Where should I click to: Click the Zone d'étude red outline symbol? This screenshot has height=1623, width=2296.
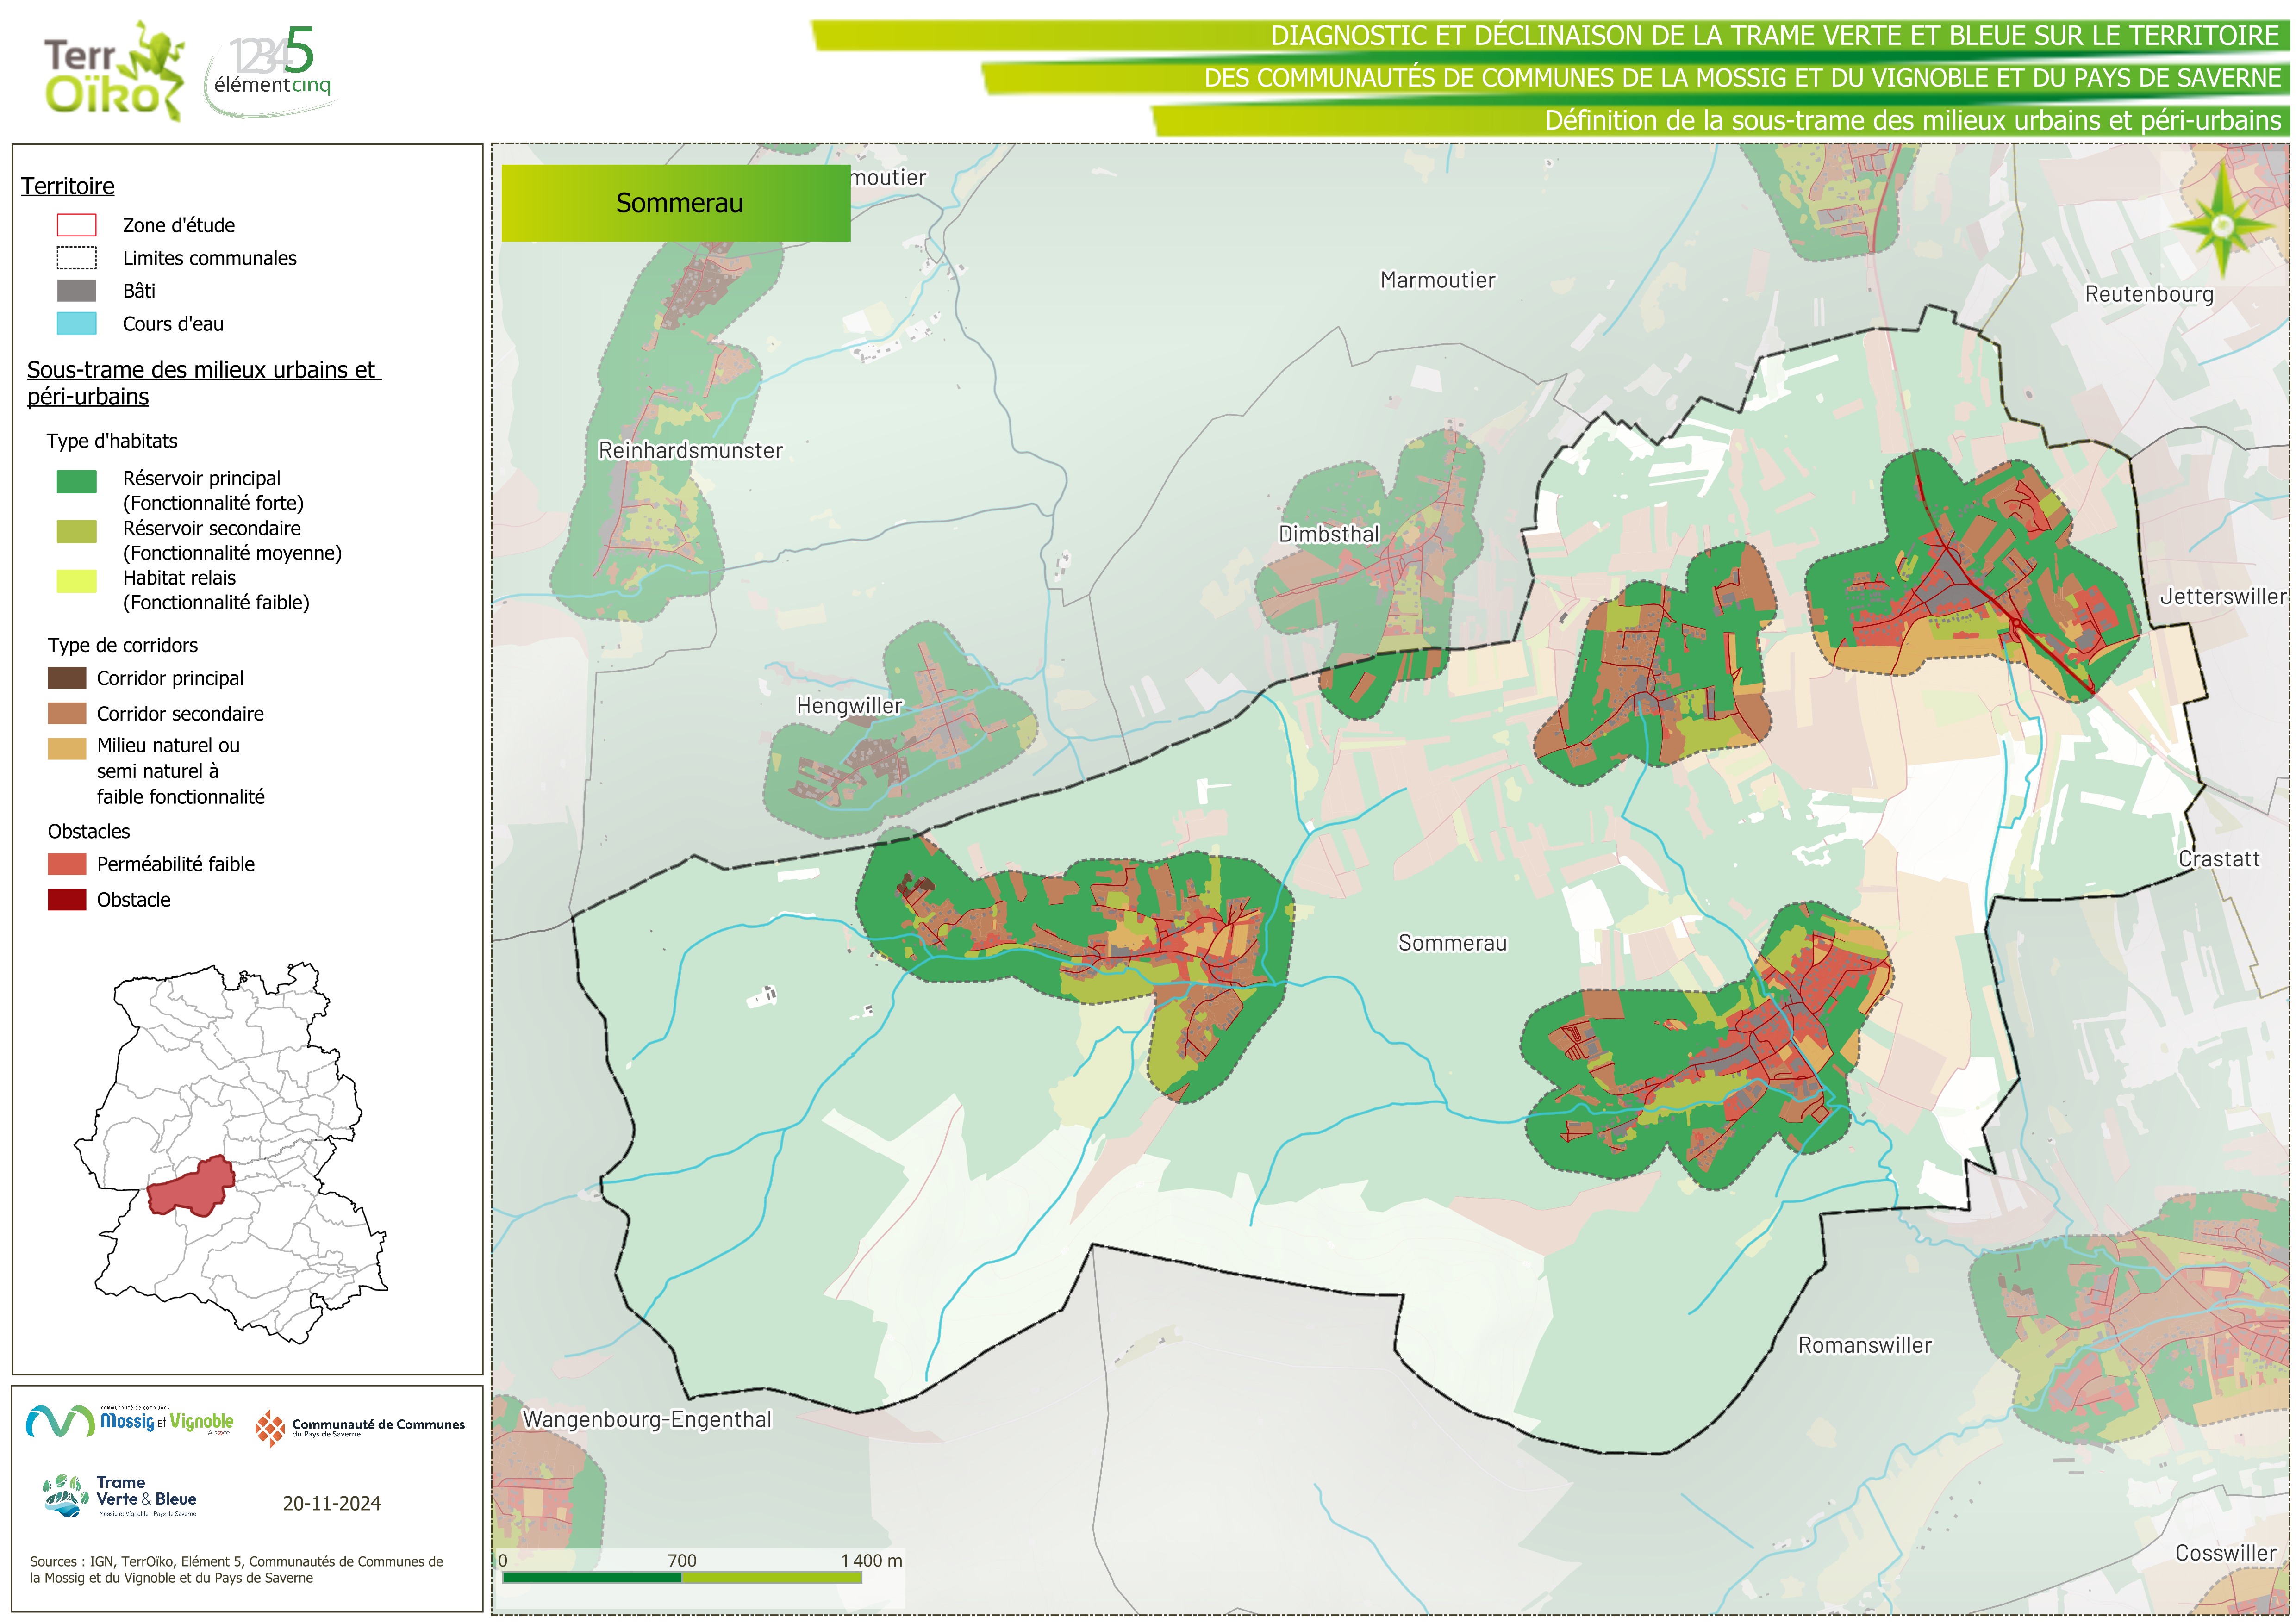(x=76, y=225)
